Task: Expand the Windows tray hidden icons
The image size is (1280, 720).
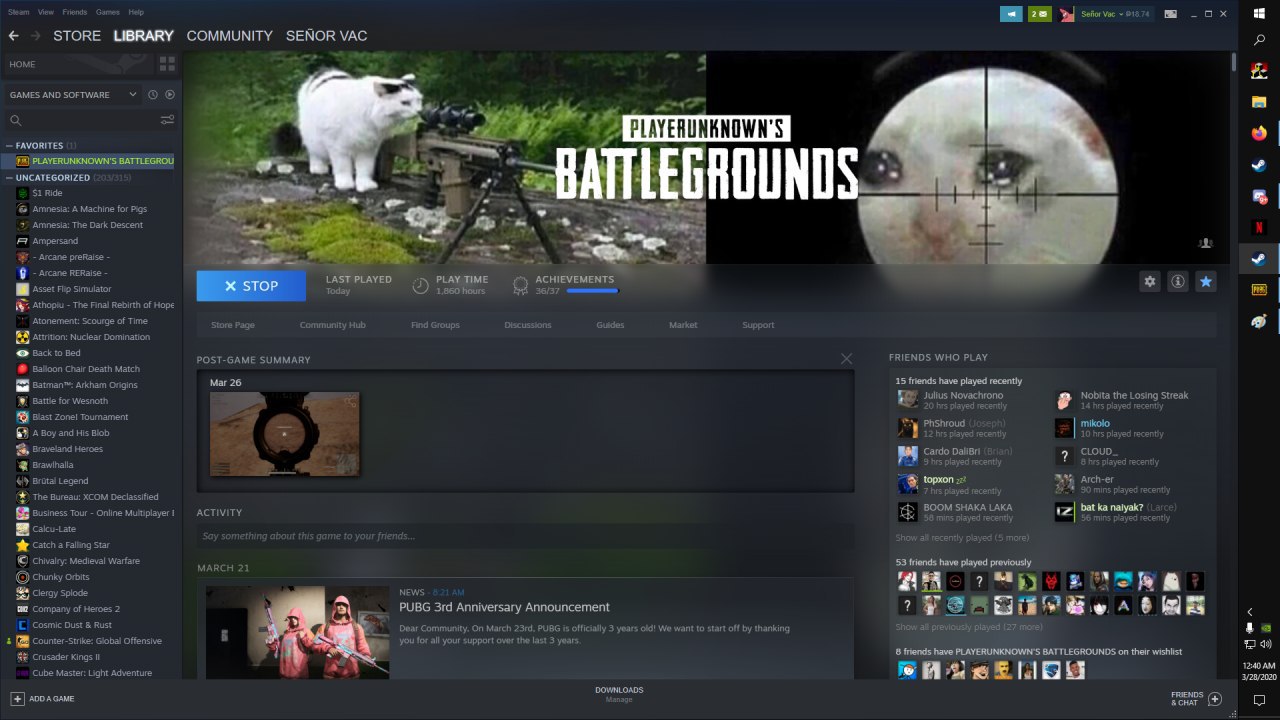Action: point(1250,612)
